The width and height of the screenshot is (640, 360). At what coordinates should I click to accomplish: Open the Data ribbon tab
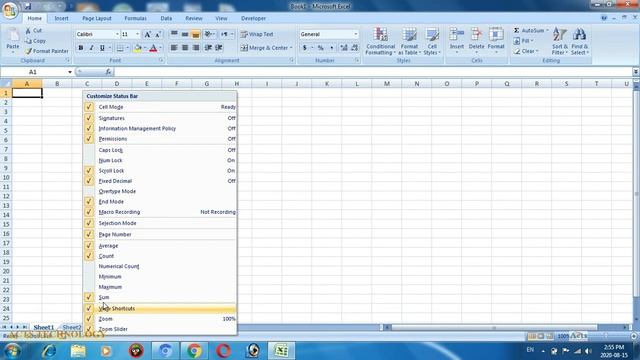point(166,18)
